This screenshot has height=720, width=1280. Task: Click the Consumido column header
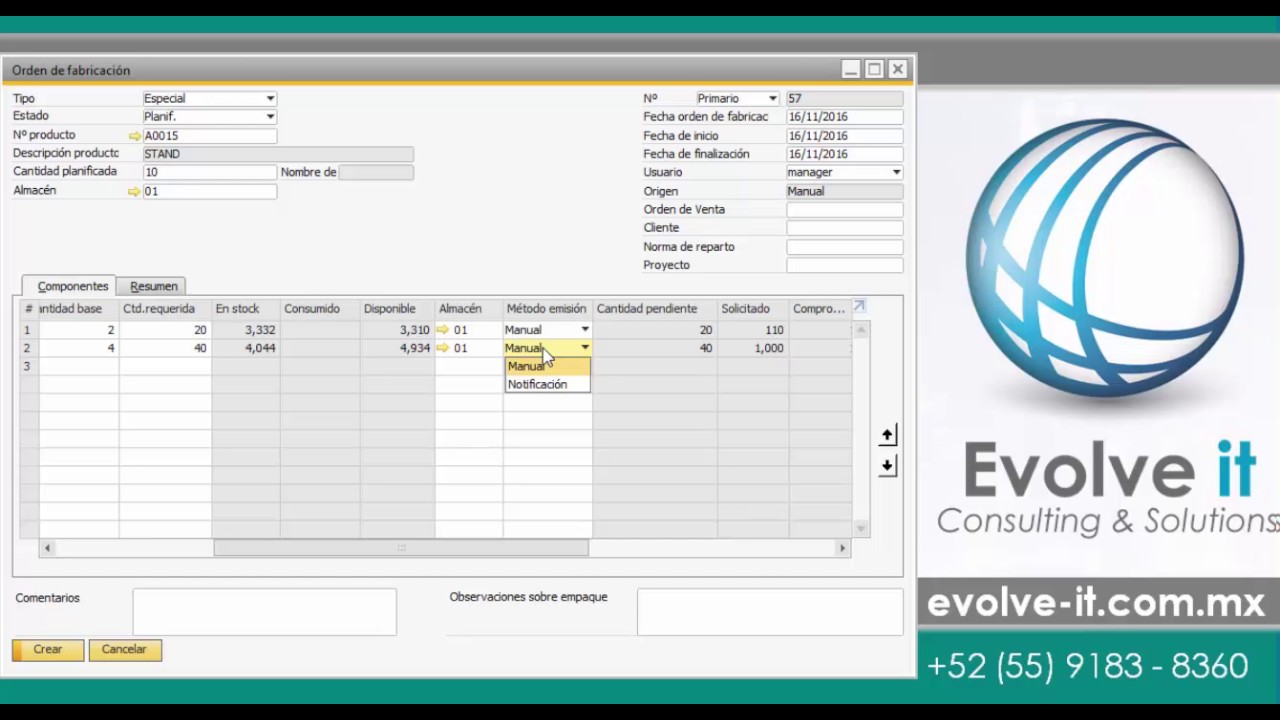pos(319,309)
